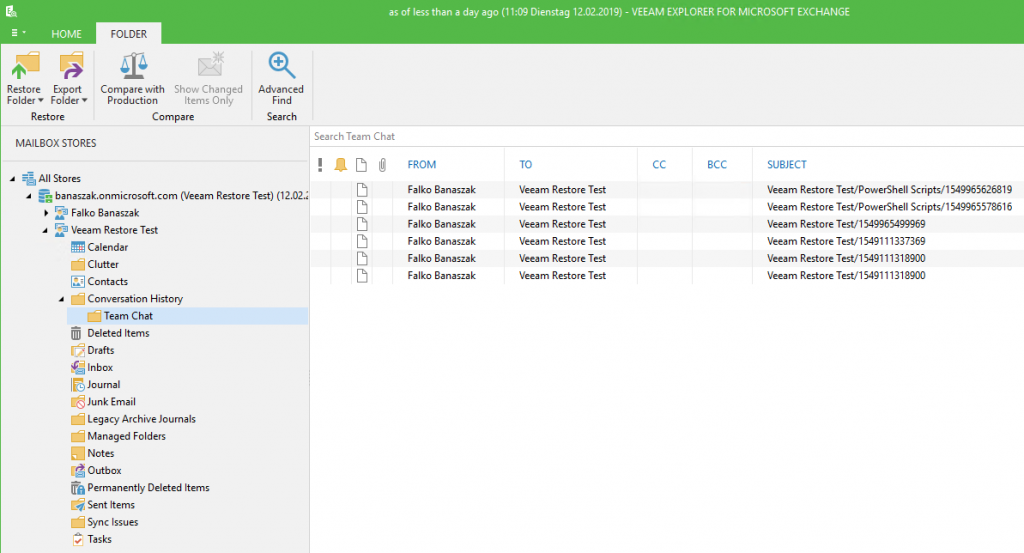The width and height of the screenshot is (1024, 553).
Task: Open the Outbox folder
Action: coord(96,470)
